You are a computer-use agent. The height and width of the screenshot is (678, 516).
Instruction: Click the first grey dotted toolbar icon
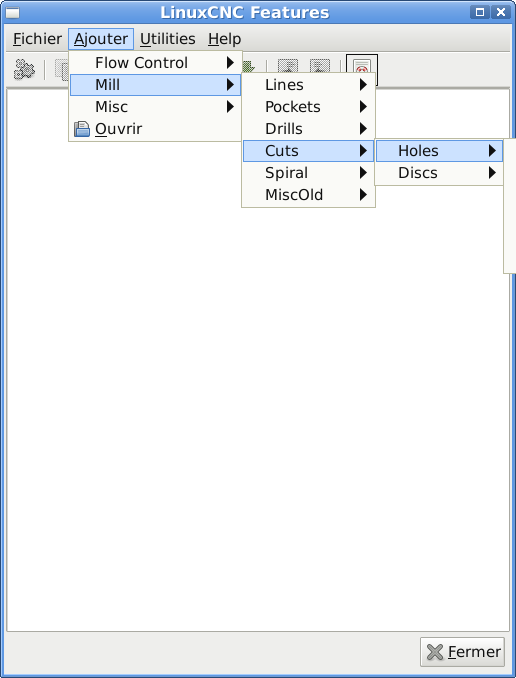pos(288,66)
